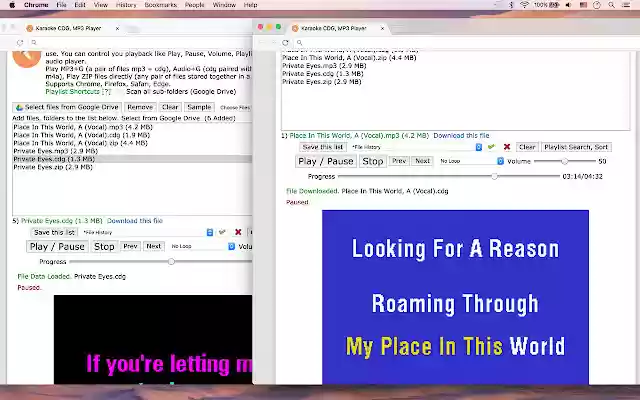The image size is (640, 400).
Task: Click search icon in right window address bar
Action: (x=299, y=42)
